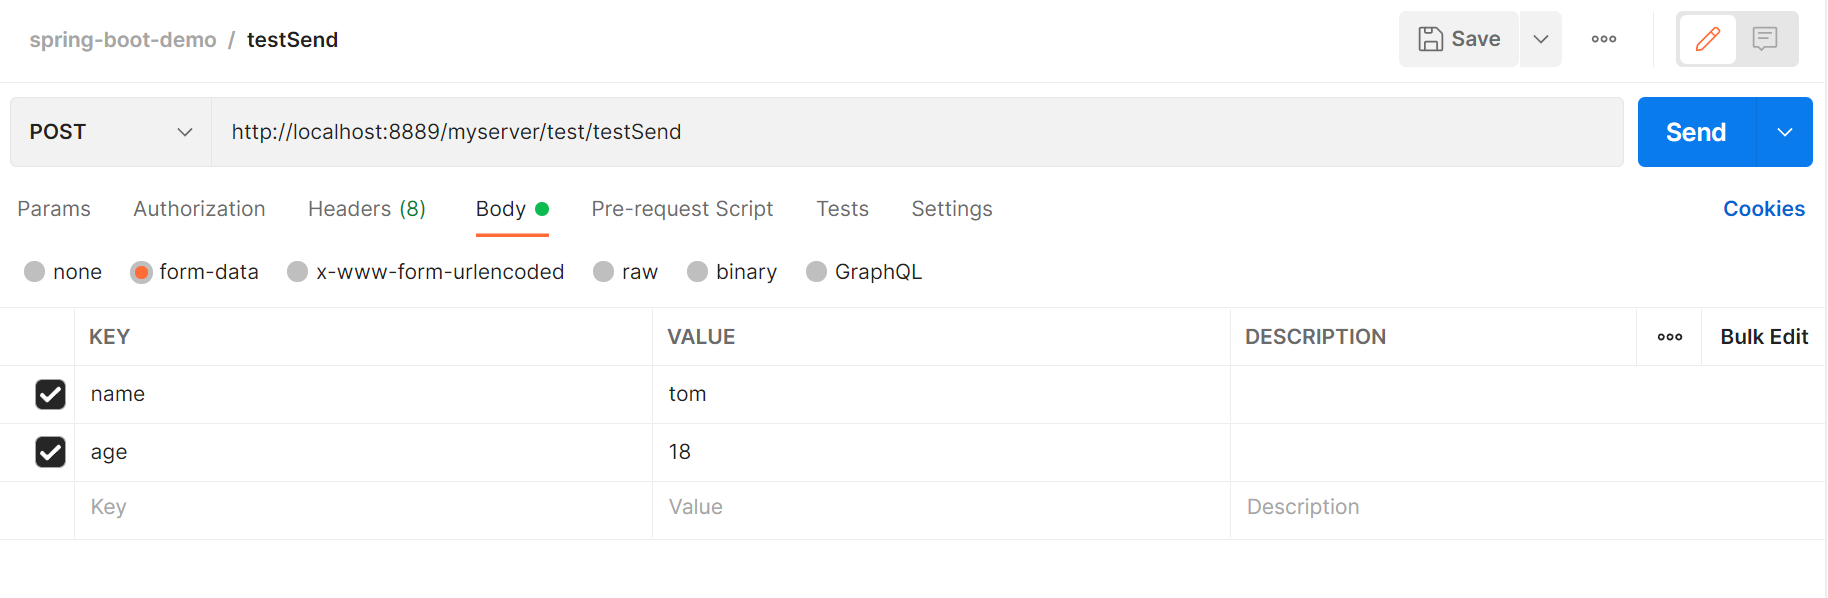This screenshot has width=1828, height=598.
Task: Click the pencil edit icon
Action: (1707, 39)
